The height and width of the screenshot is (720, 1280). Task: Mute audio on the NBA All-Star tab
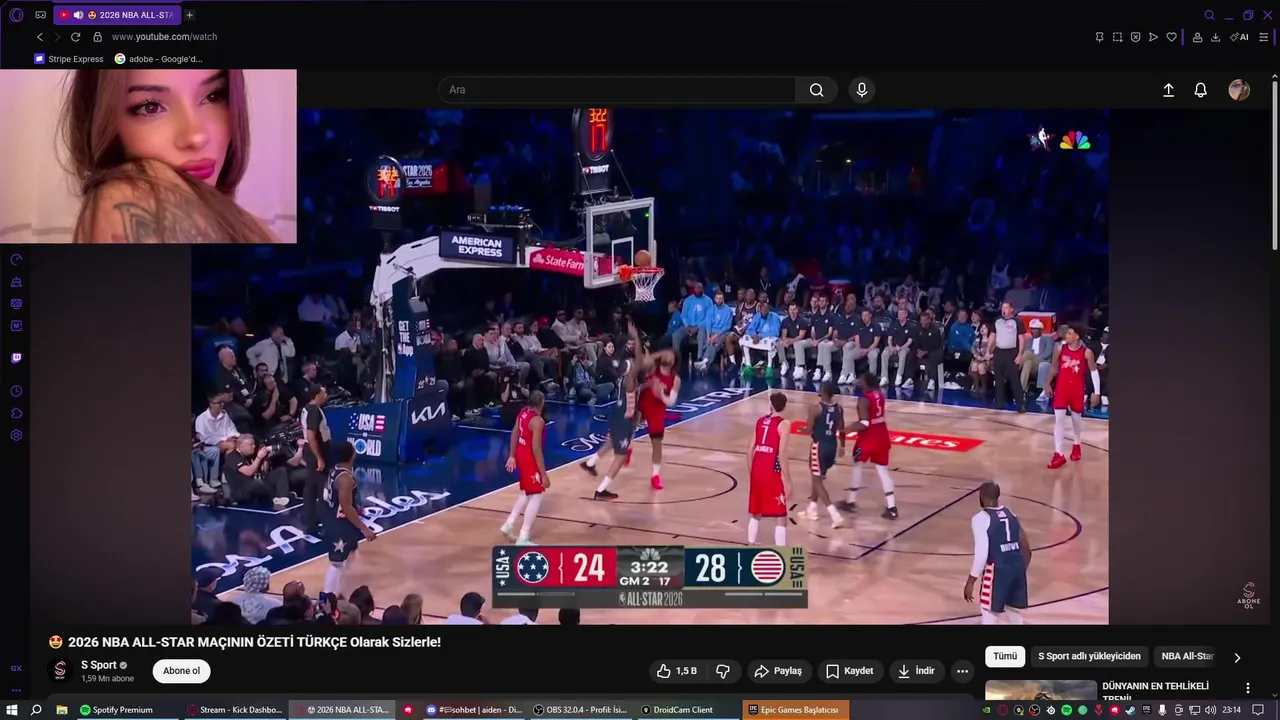click(78, 15)
